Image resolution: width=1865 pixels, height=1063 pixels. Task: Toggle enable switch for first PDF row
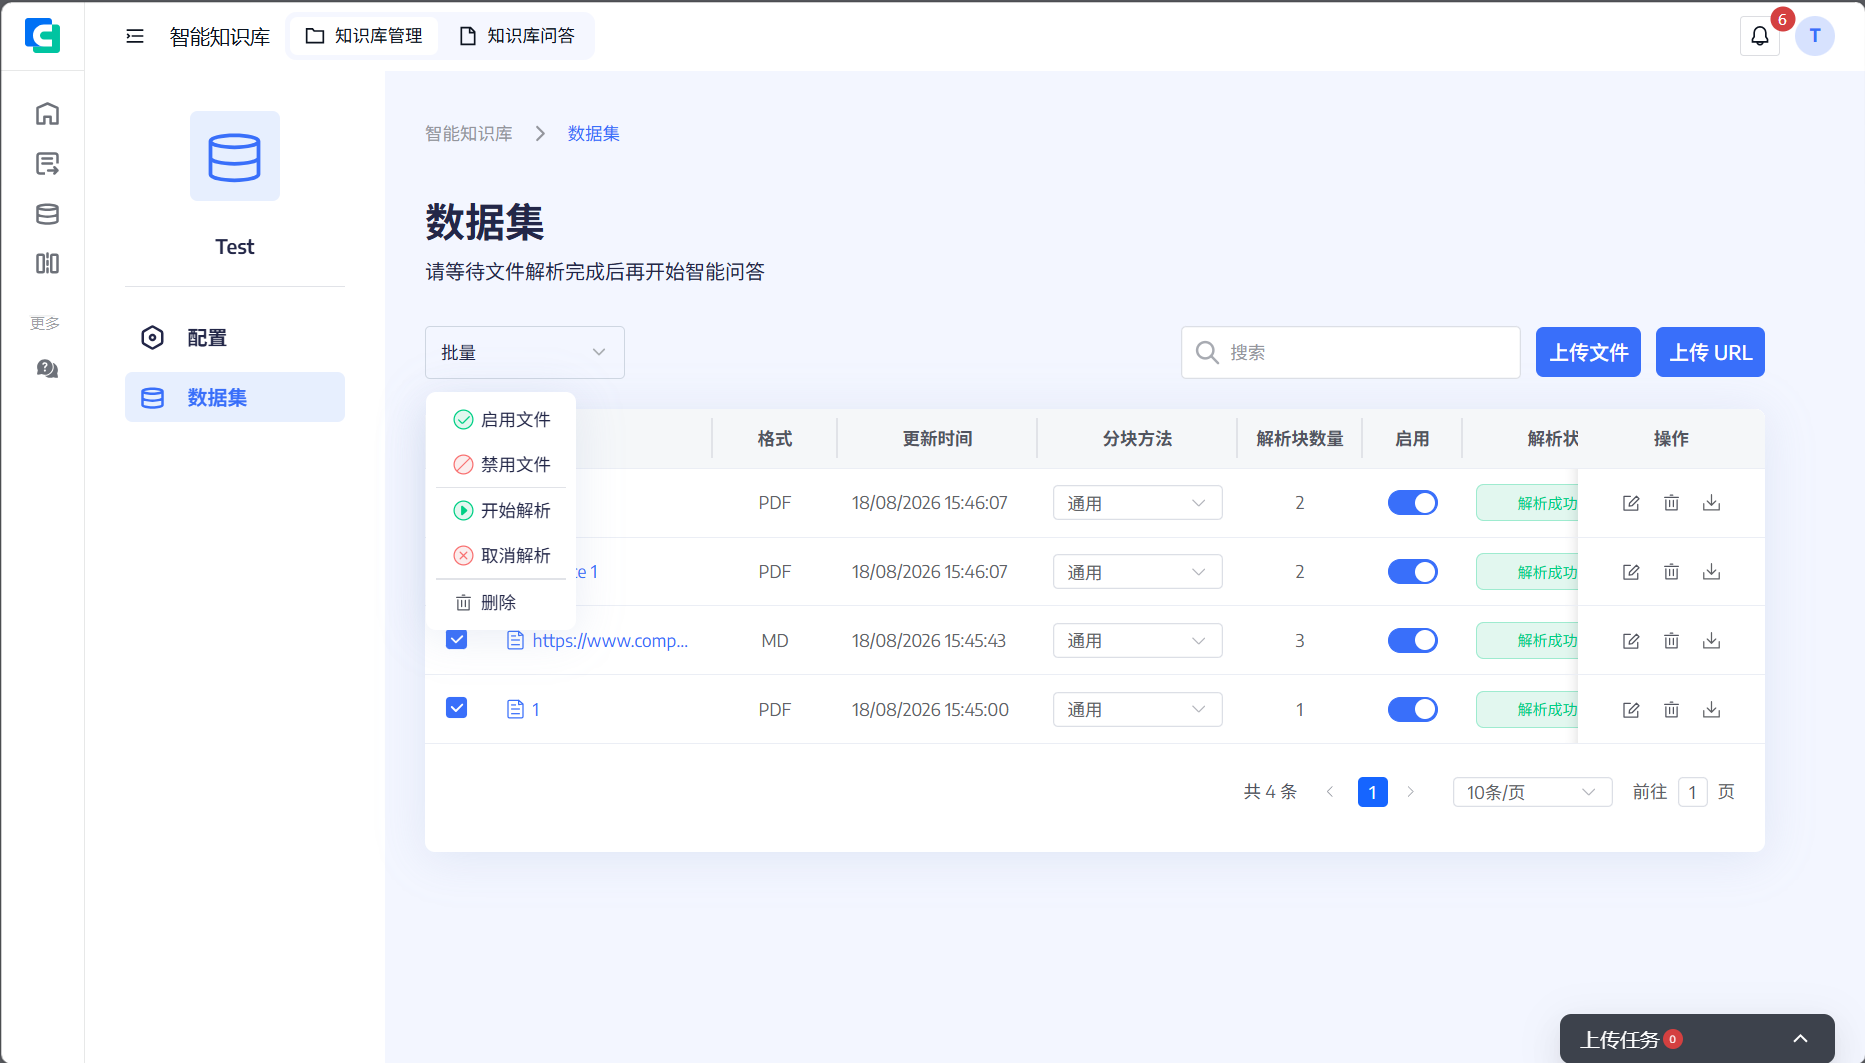(1412, 503)
